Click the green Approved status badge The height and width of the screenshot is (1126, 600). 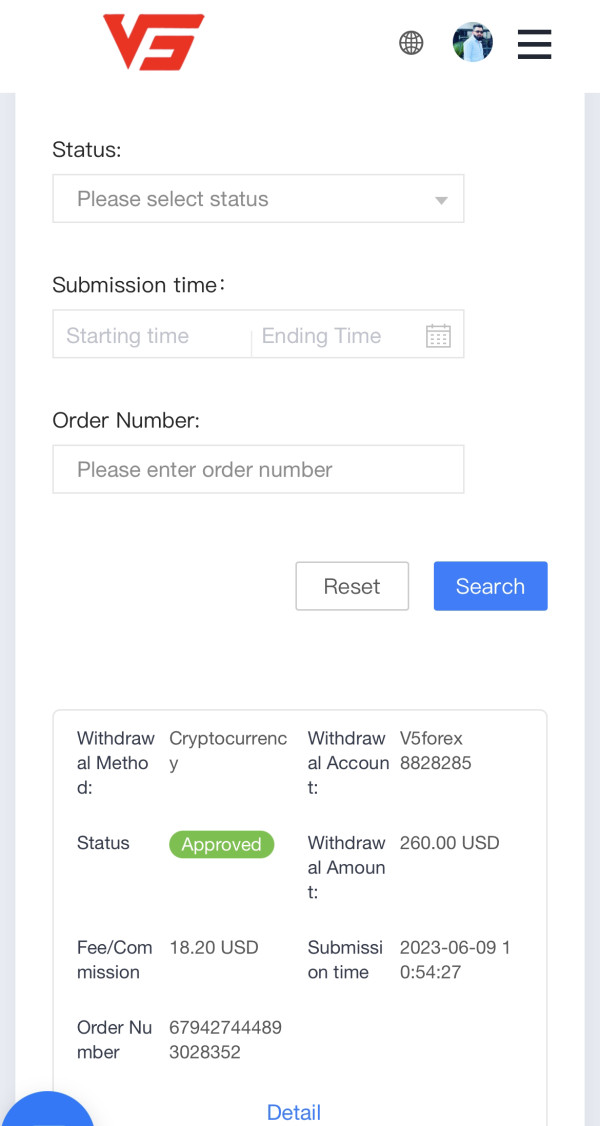coord(222,844)
